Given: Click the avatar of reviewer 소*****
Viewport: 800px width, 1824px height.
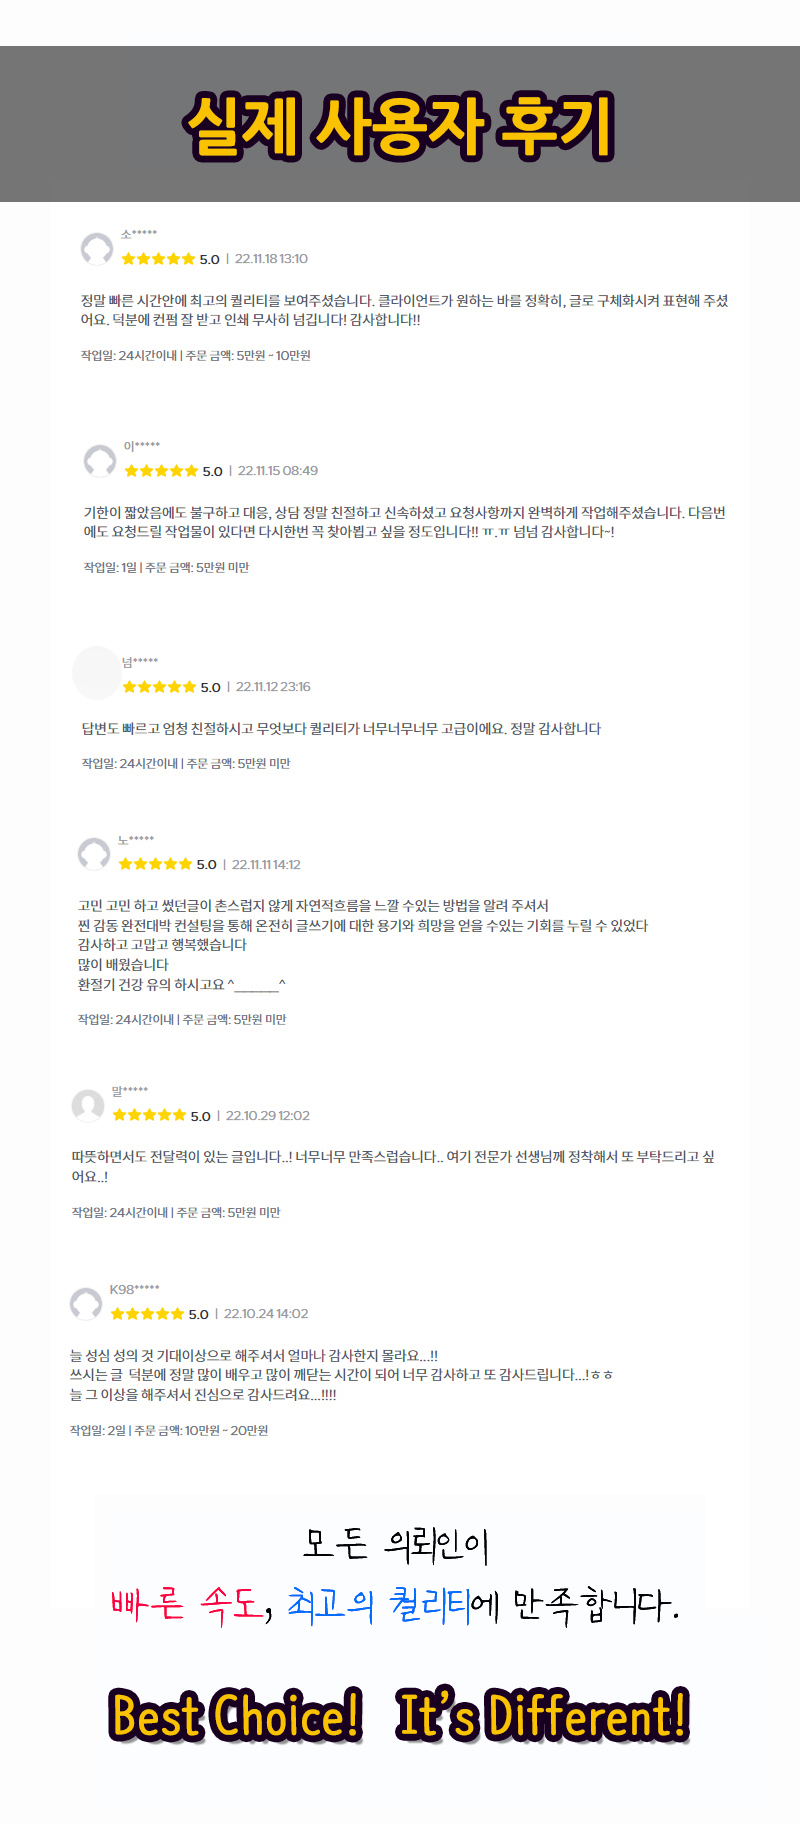Looking at the screenshot, I should click(97, 249).
